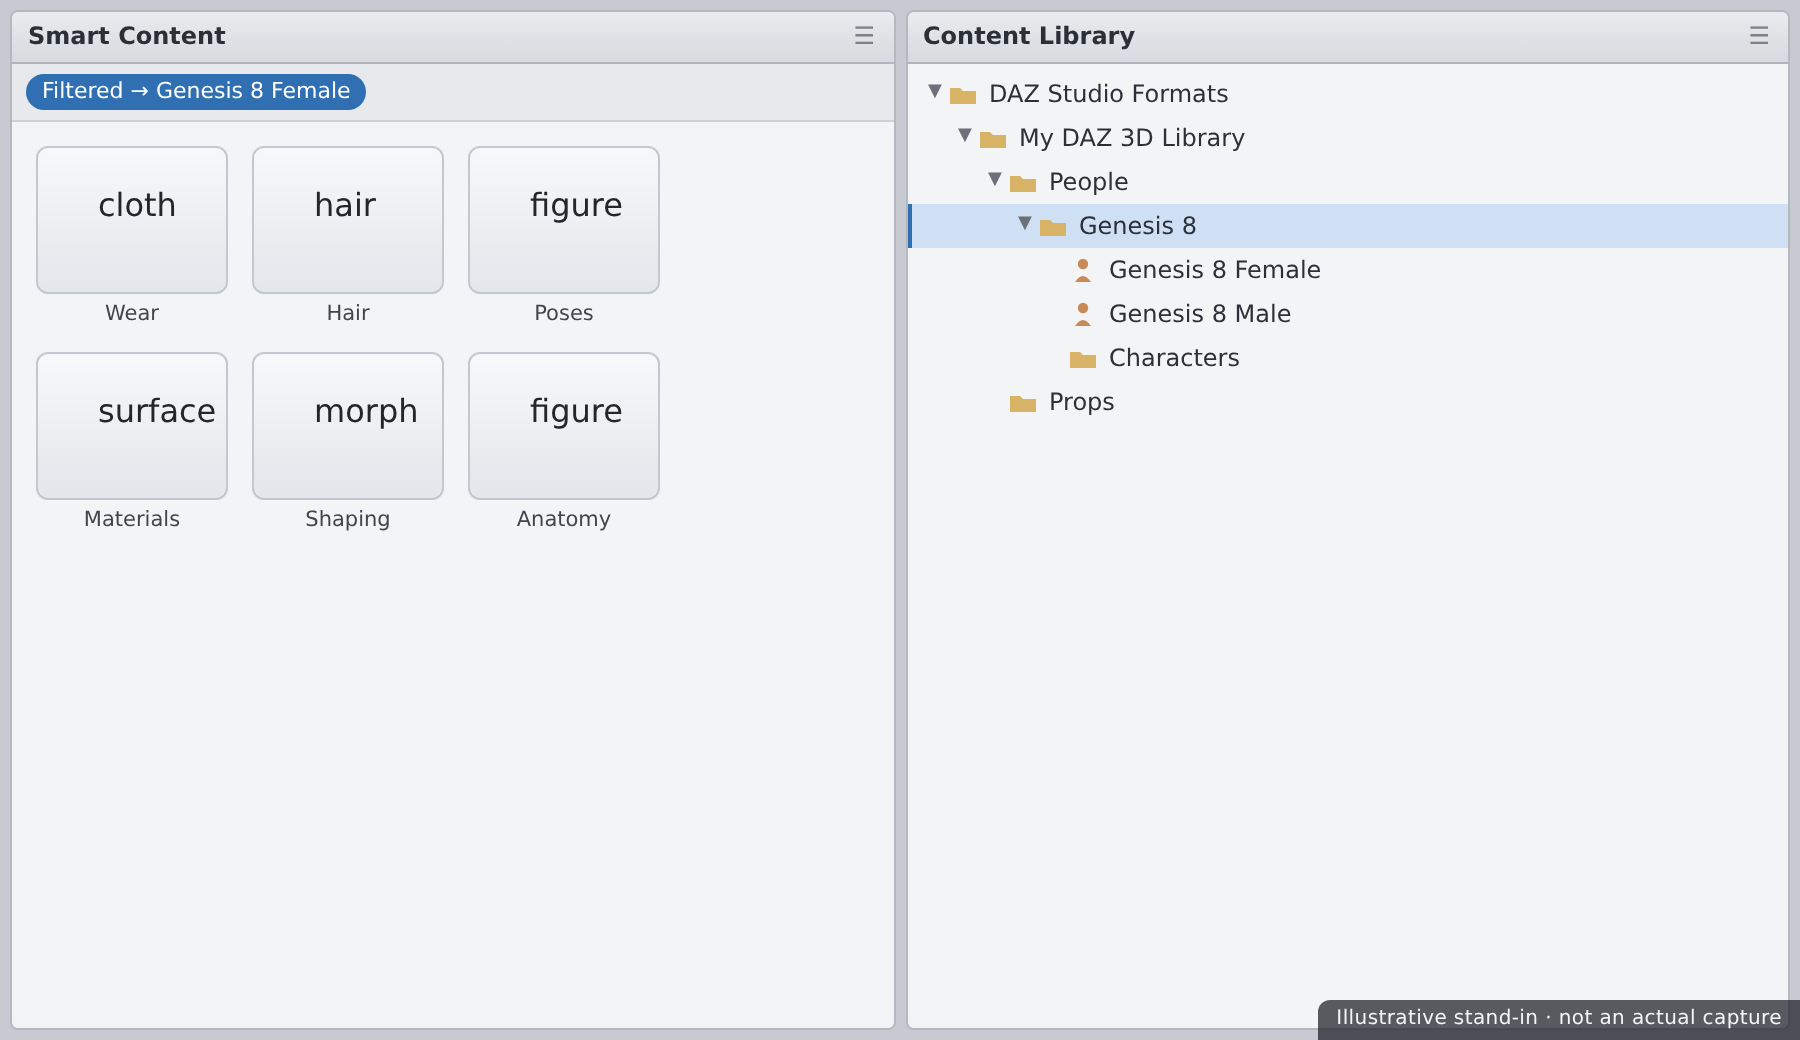Select Genesis 8 Male in the library tree
This screenshot has height=1040, width=1800.
coord(1199,314)
